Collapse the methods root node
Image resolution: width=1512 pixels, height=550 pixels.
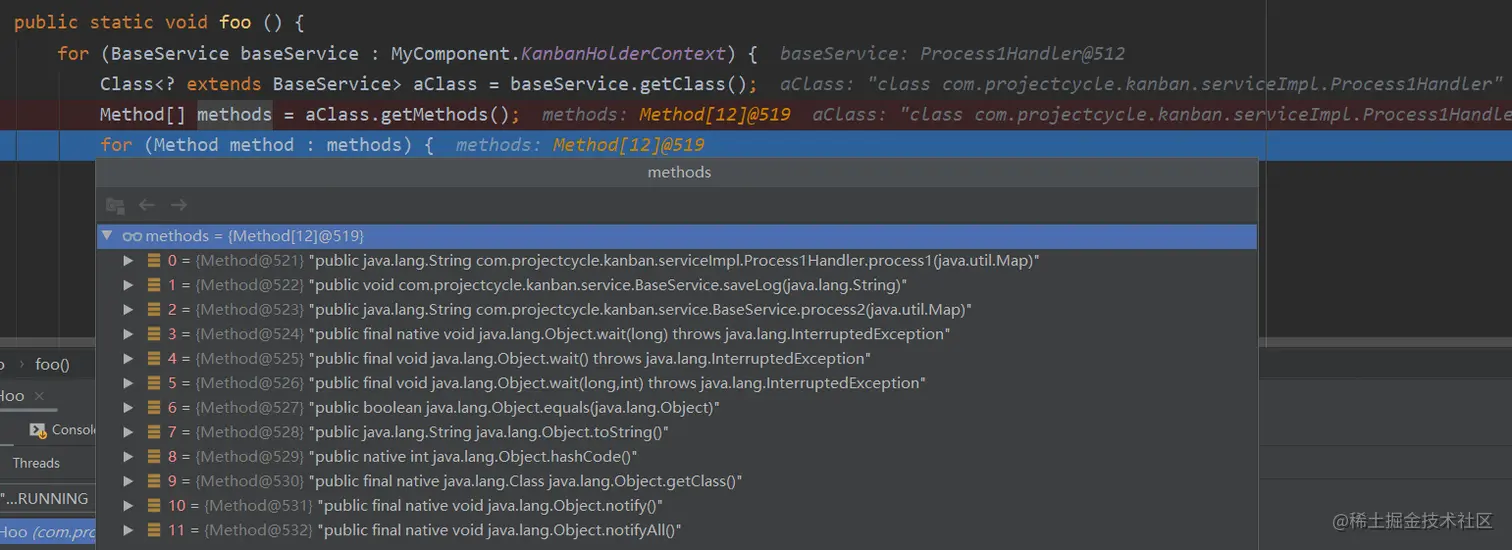[x=107, y=236]
